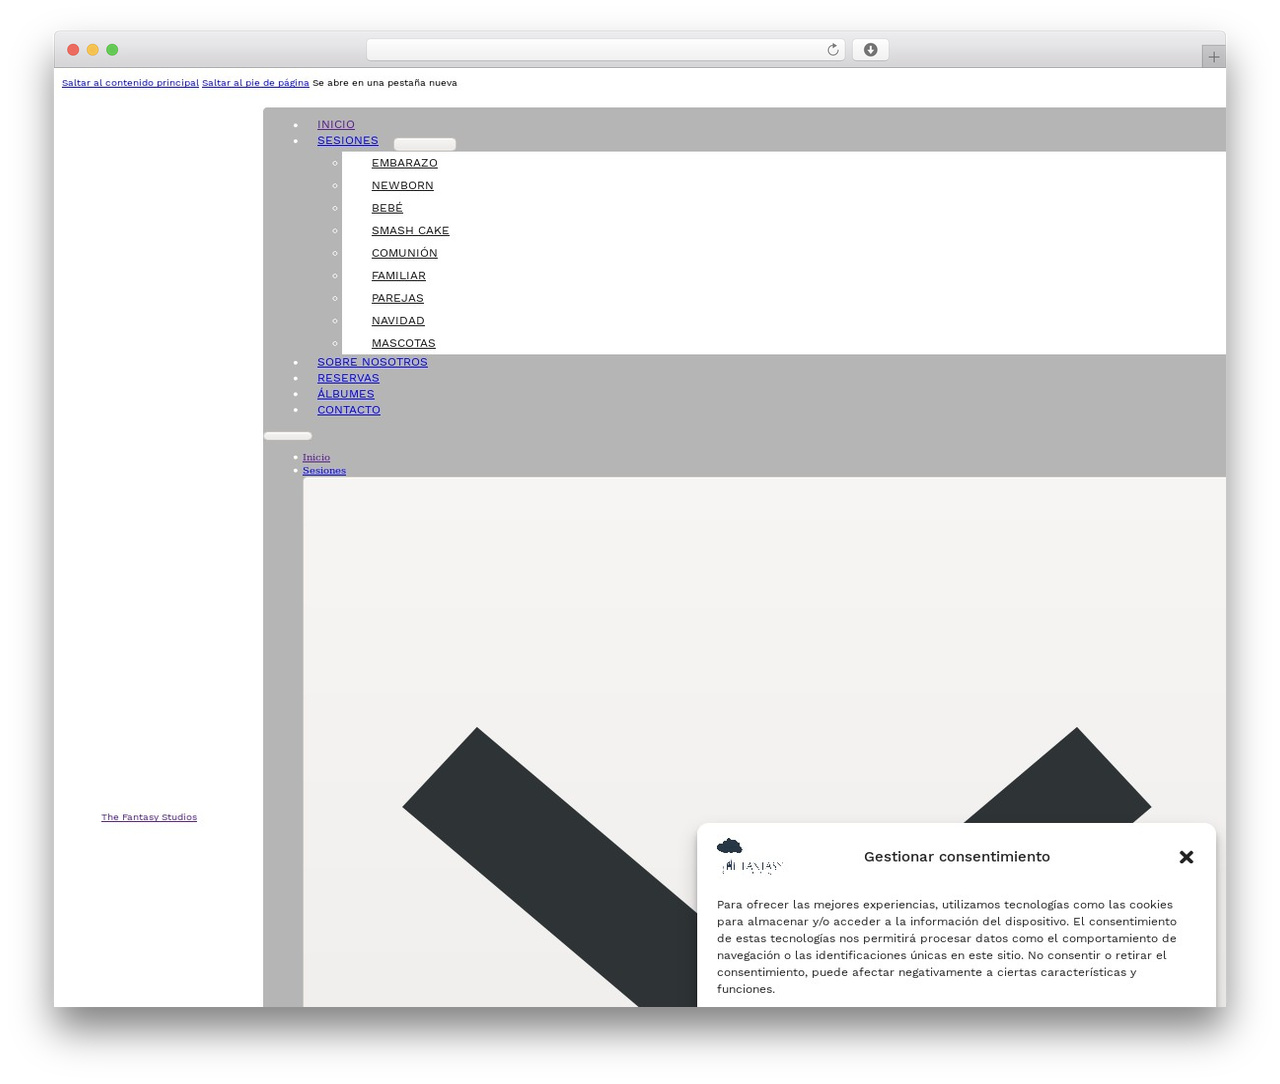Close the cookie consent dialog
The height and width of the screenshot is (1084, 1280).
click(1186, 857)
